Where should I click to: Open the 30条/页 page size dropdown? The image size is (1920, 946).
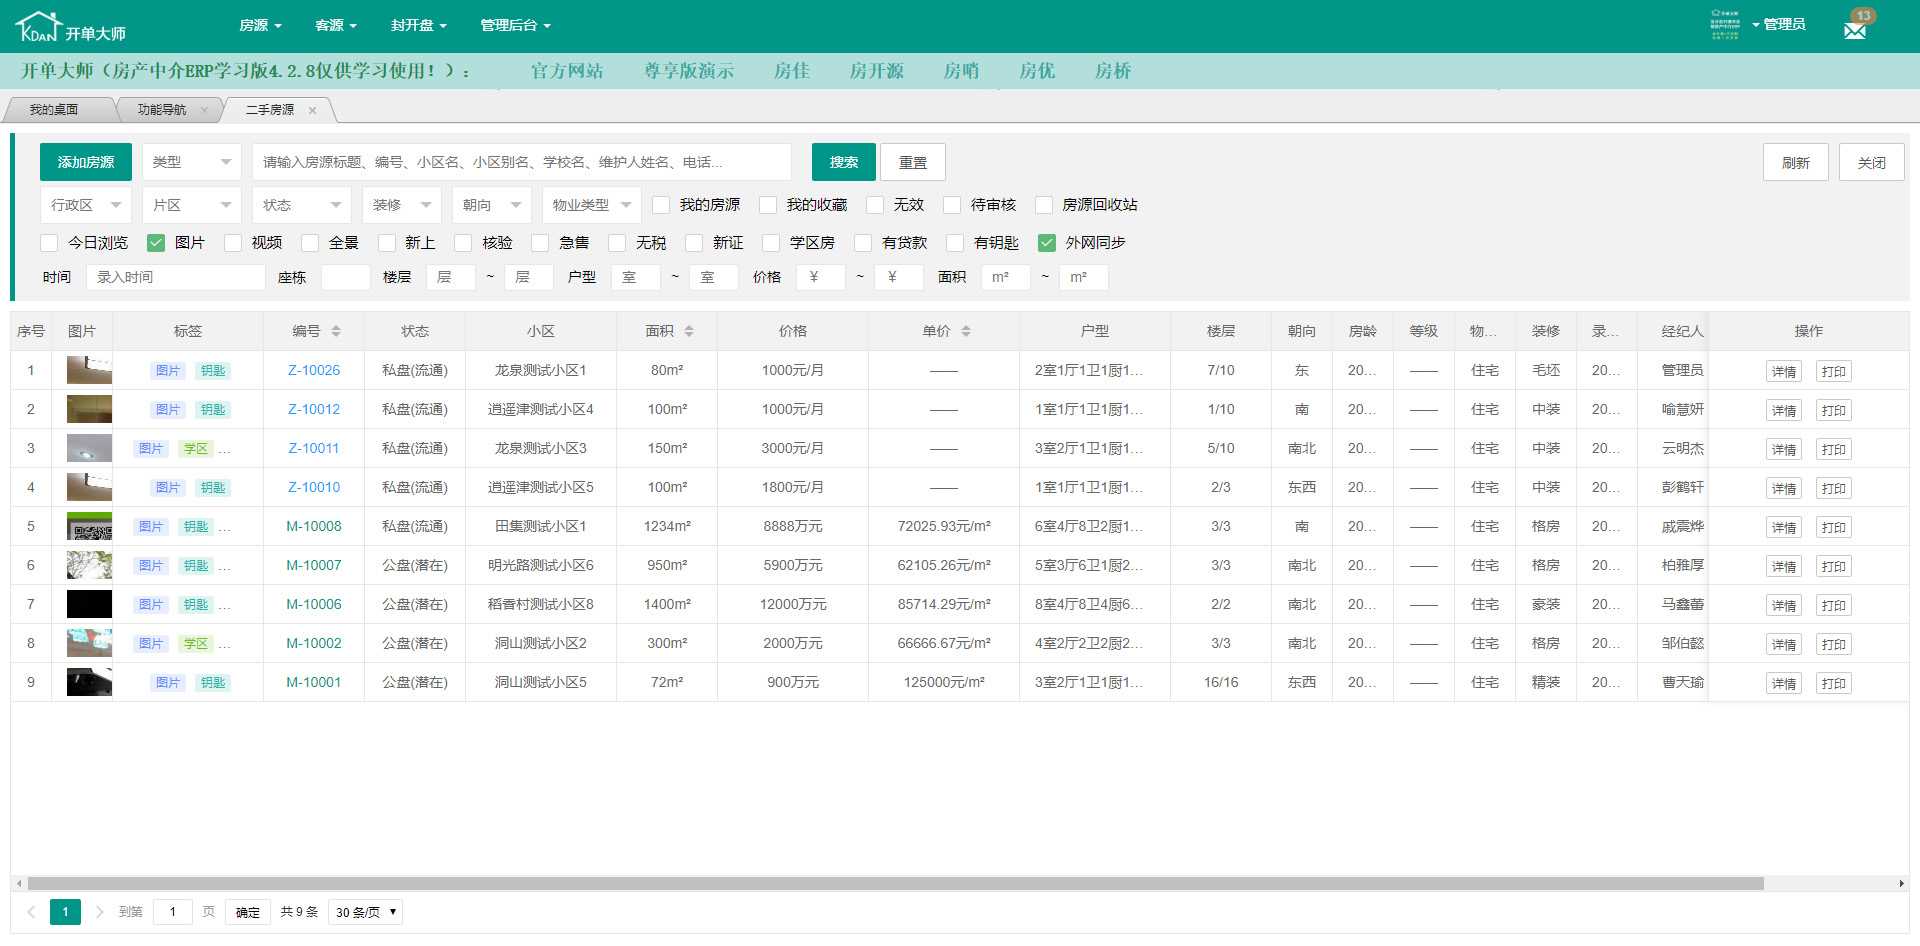(x=364, y=912)
